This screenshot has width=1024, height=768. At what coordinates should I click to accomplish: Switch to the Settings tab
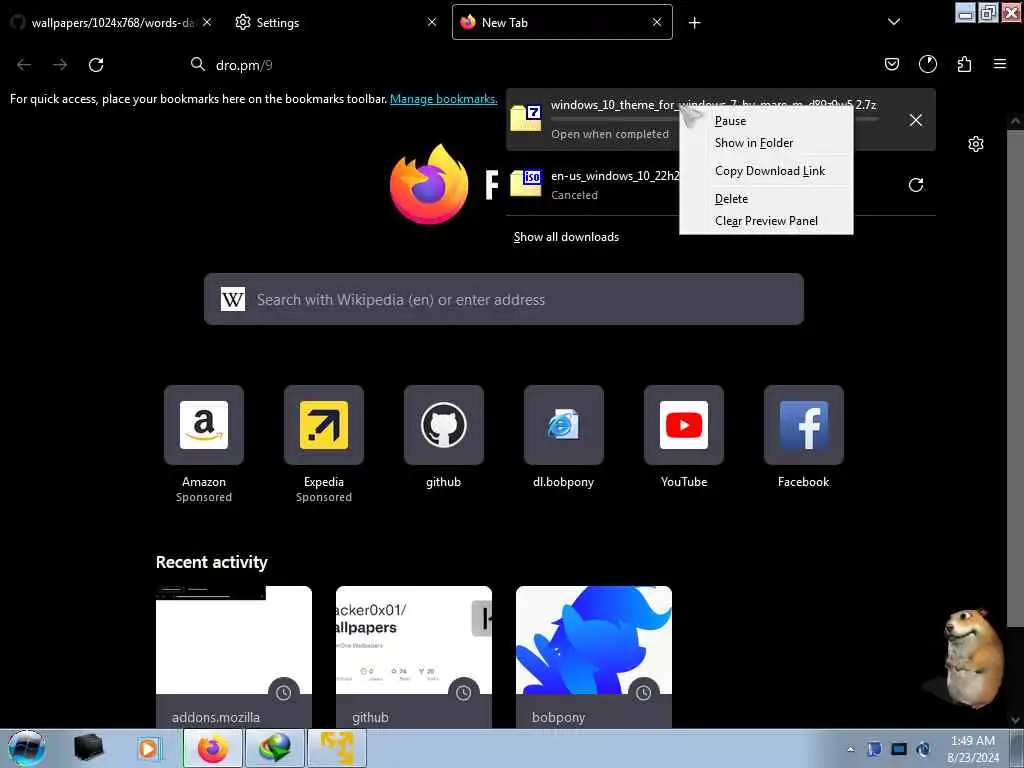point(327,22)
